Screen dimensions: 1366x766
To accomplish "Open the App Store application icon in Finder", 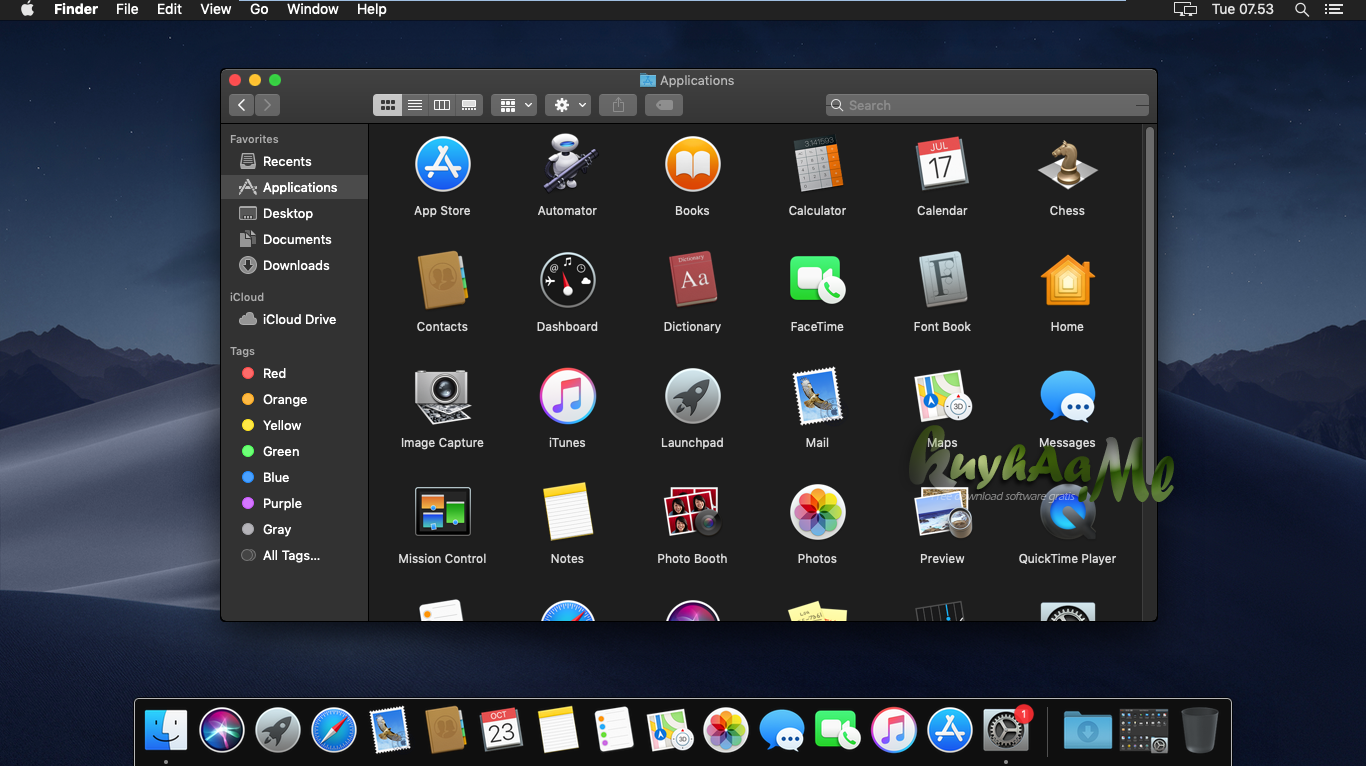I will point(442,164).
